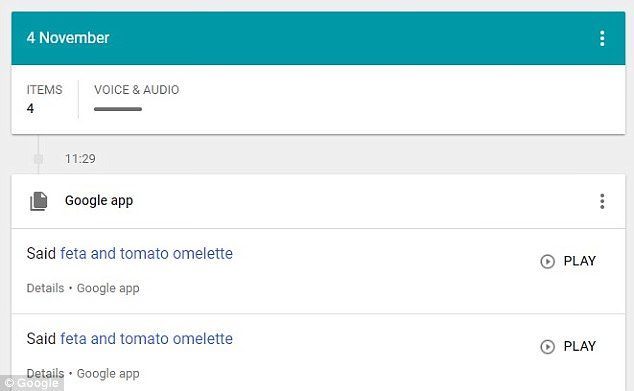Click Google app link under second recording
The height and width of the screenshot is (391, 634).
108,374
